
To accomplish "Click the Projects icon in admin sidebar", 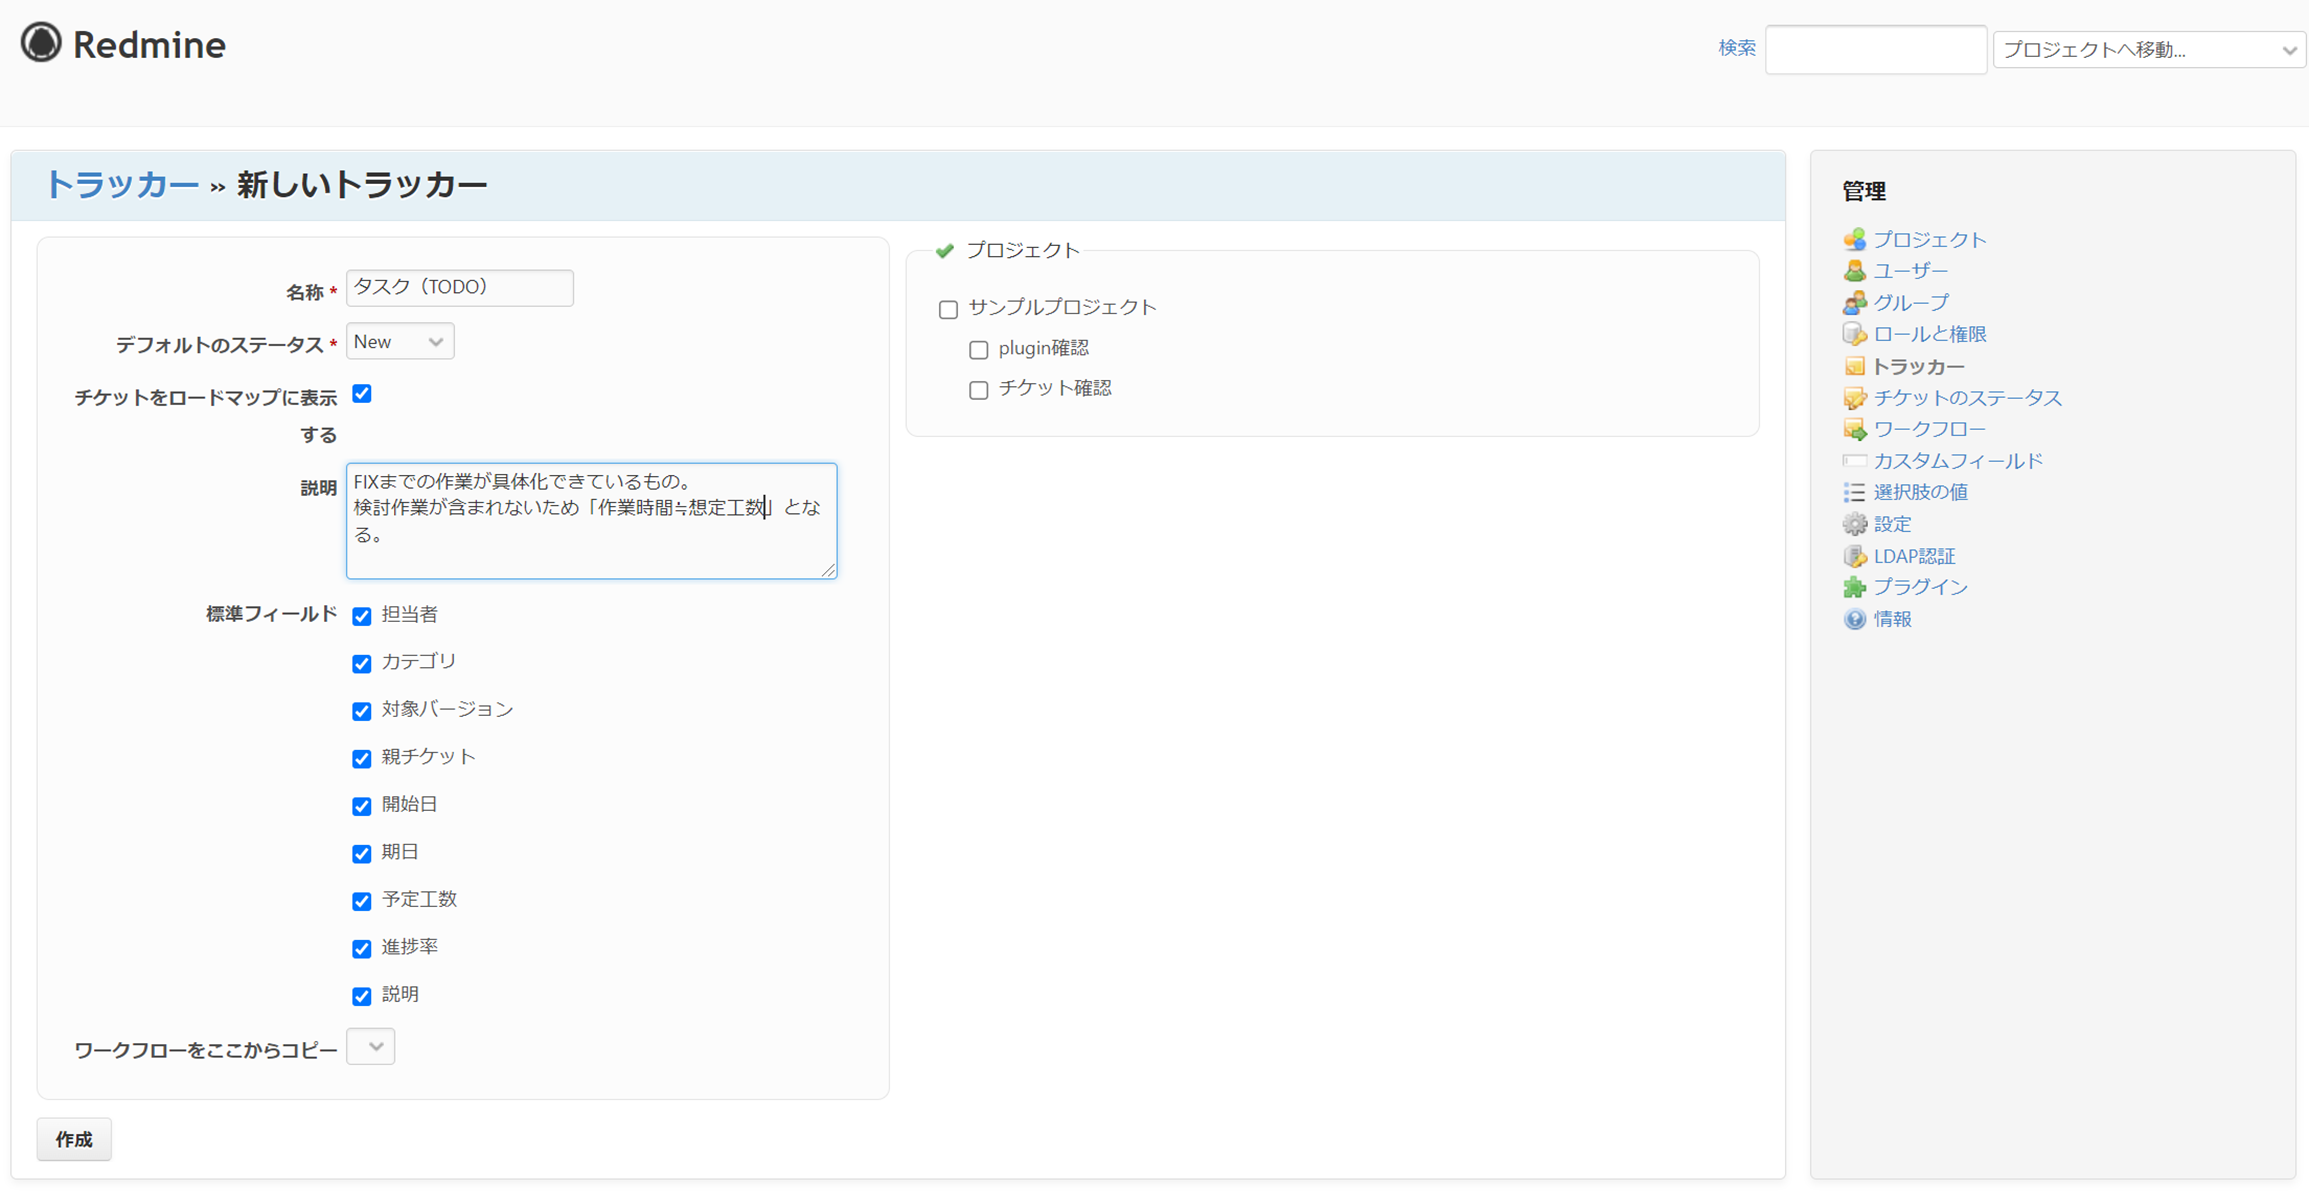I will 1854,239.
